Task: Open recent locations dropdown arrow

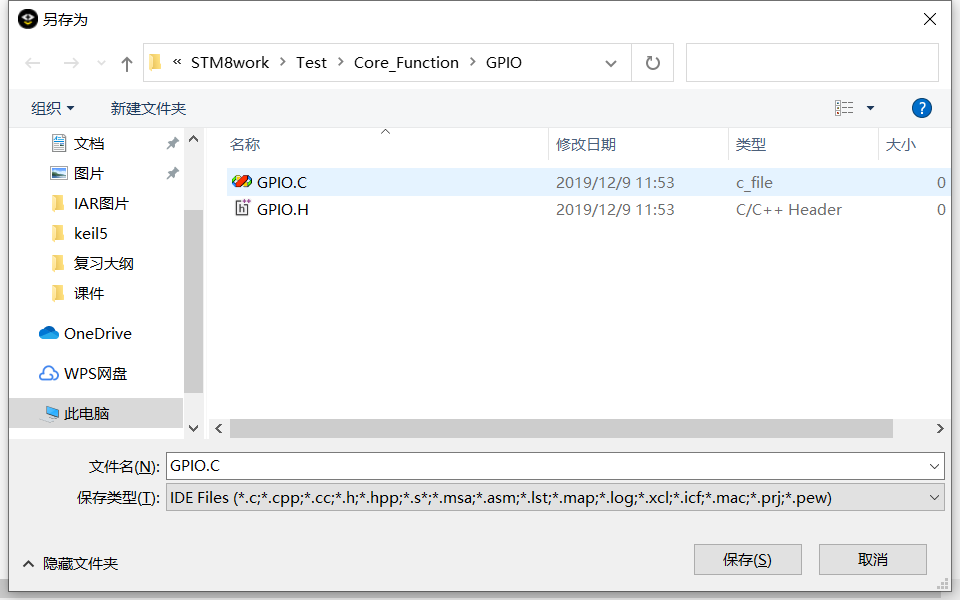Action: tap(101, 62)
